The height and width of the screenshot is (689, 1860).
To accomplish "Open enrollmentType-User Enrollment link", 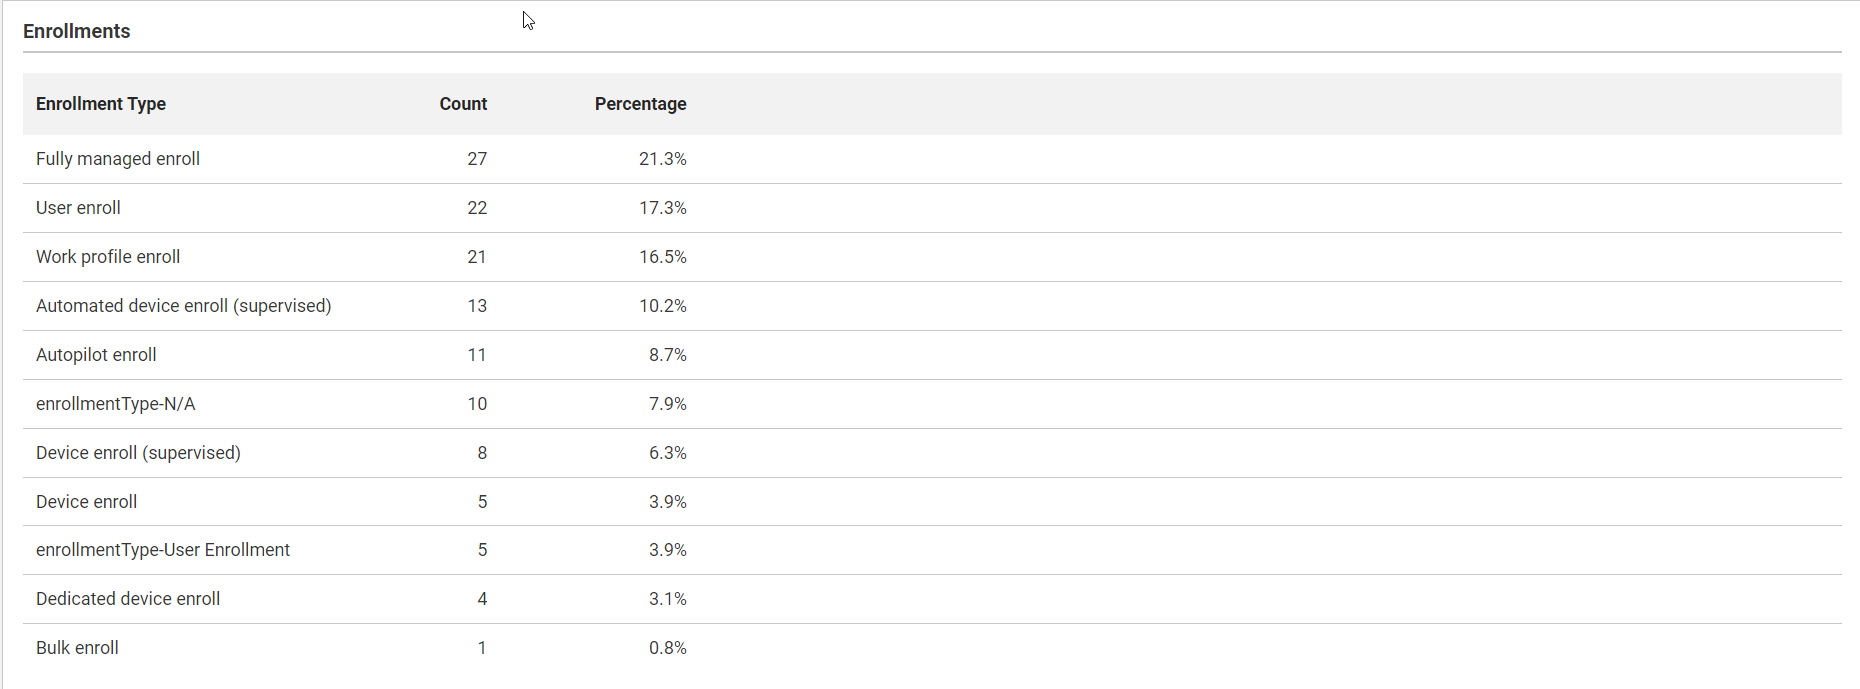I will coord(163,549).
